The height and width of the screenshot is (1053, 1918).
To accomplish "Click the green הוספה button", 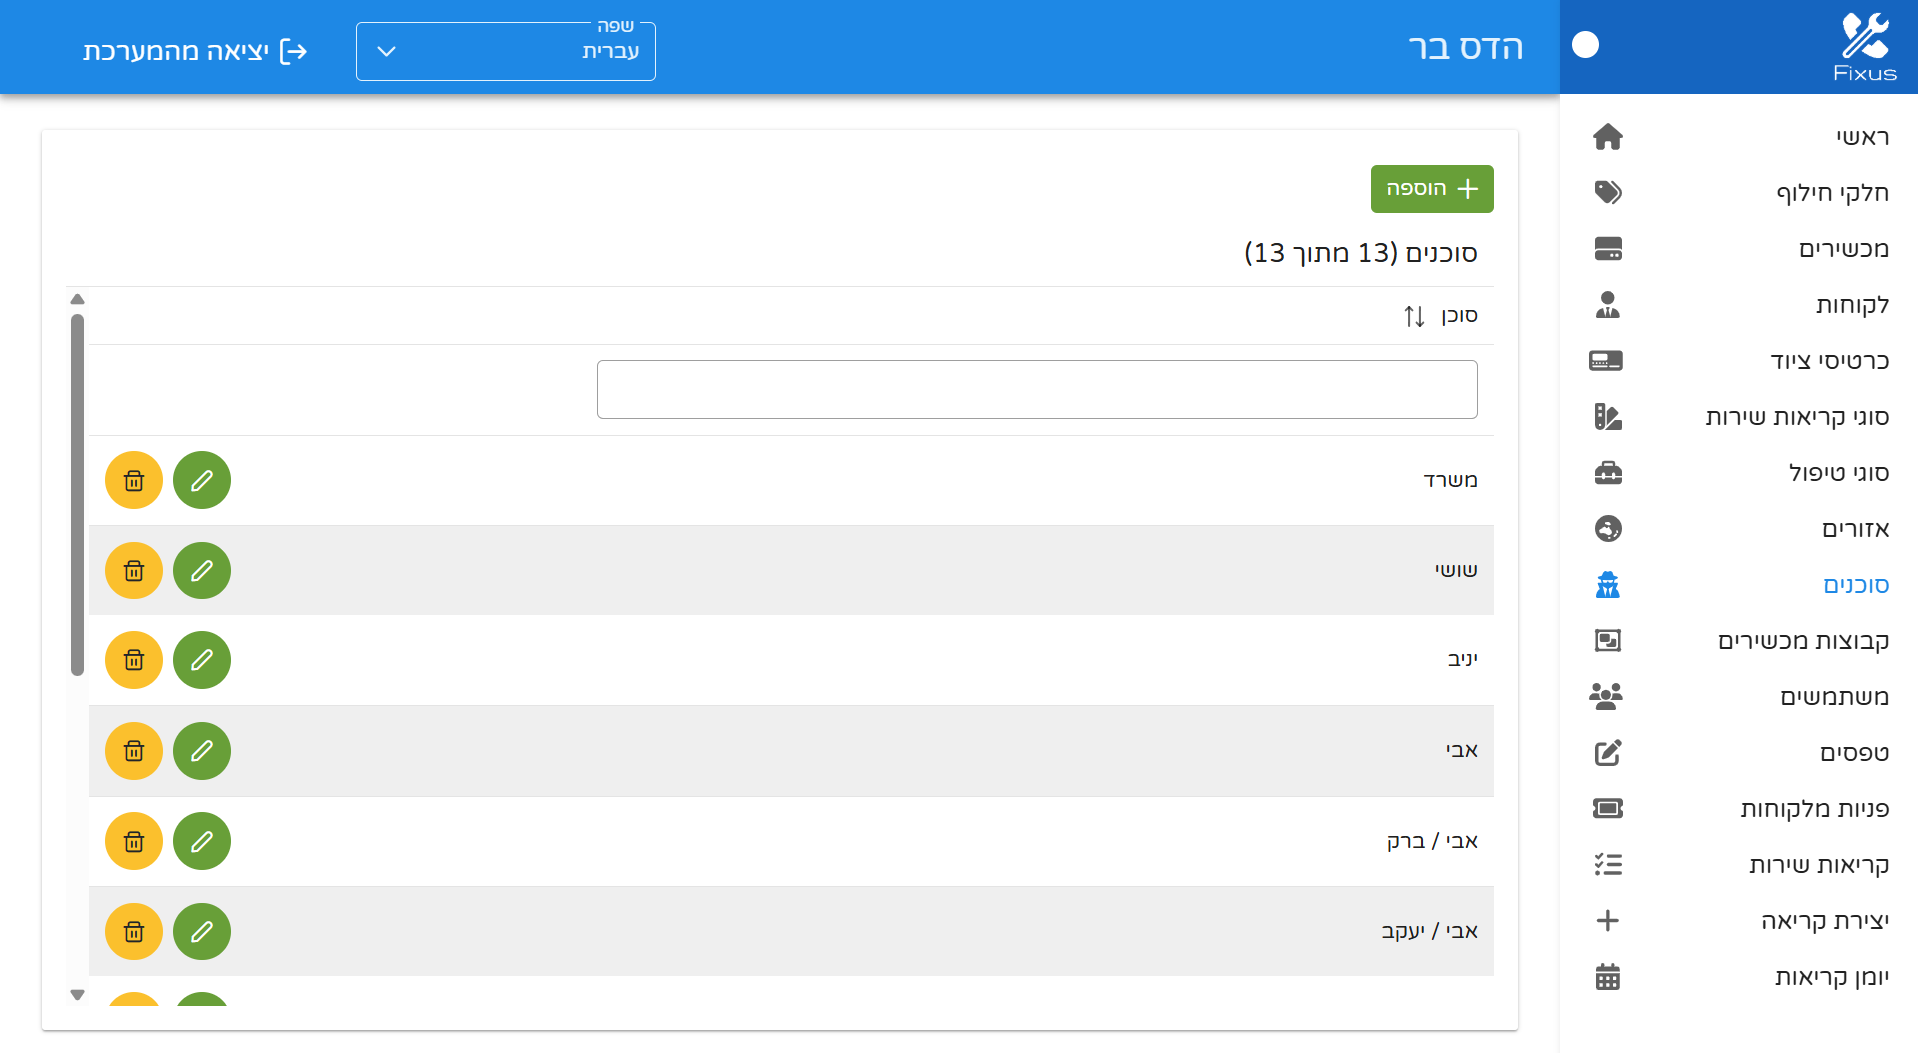I will [1431, 189].
